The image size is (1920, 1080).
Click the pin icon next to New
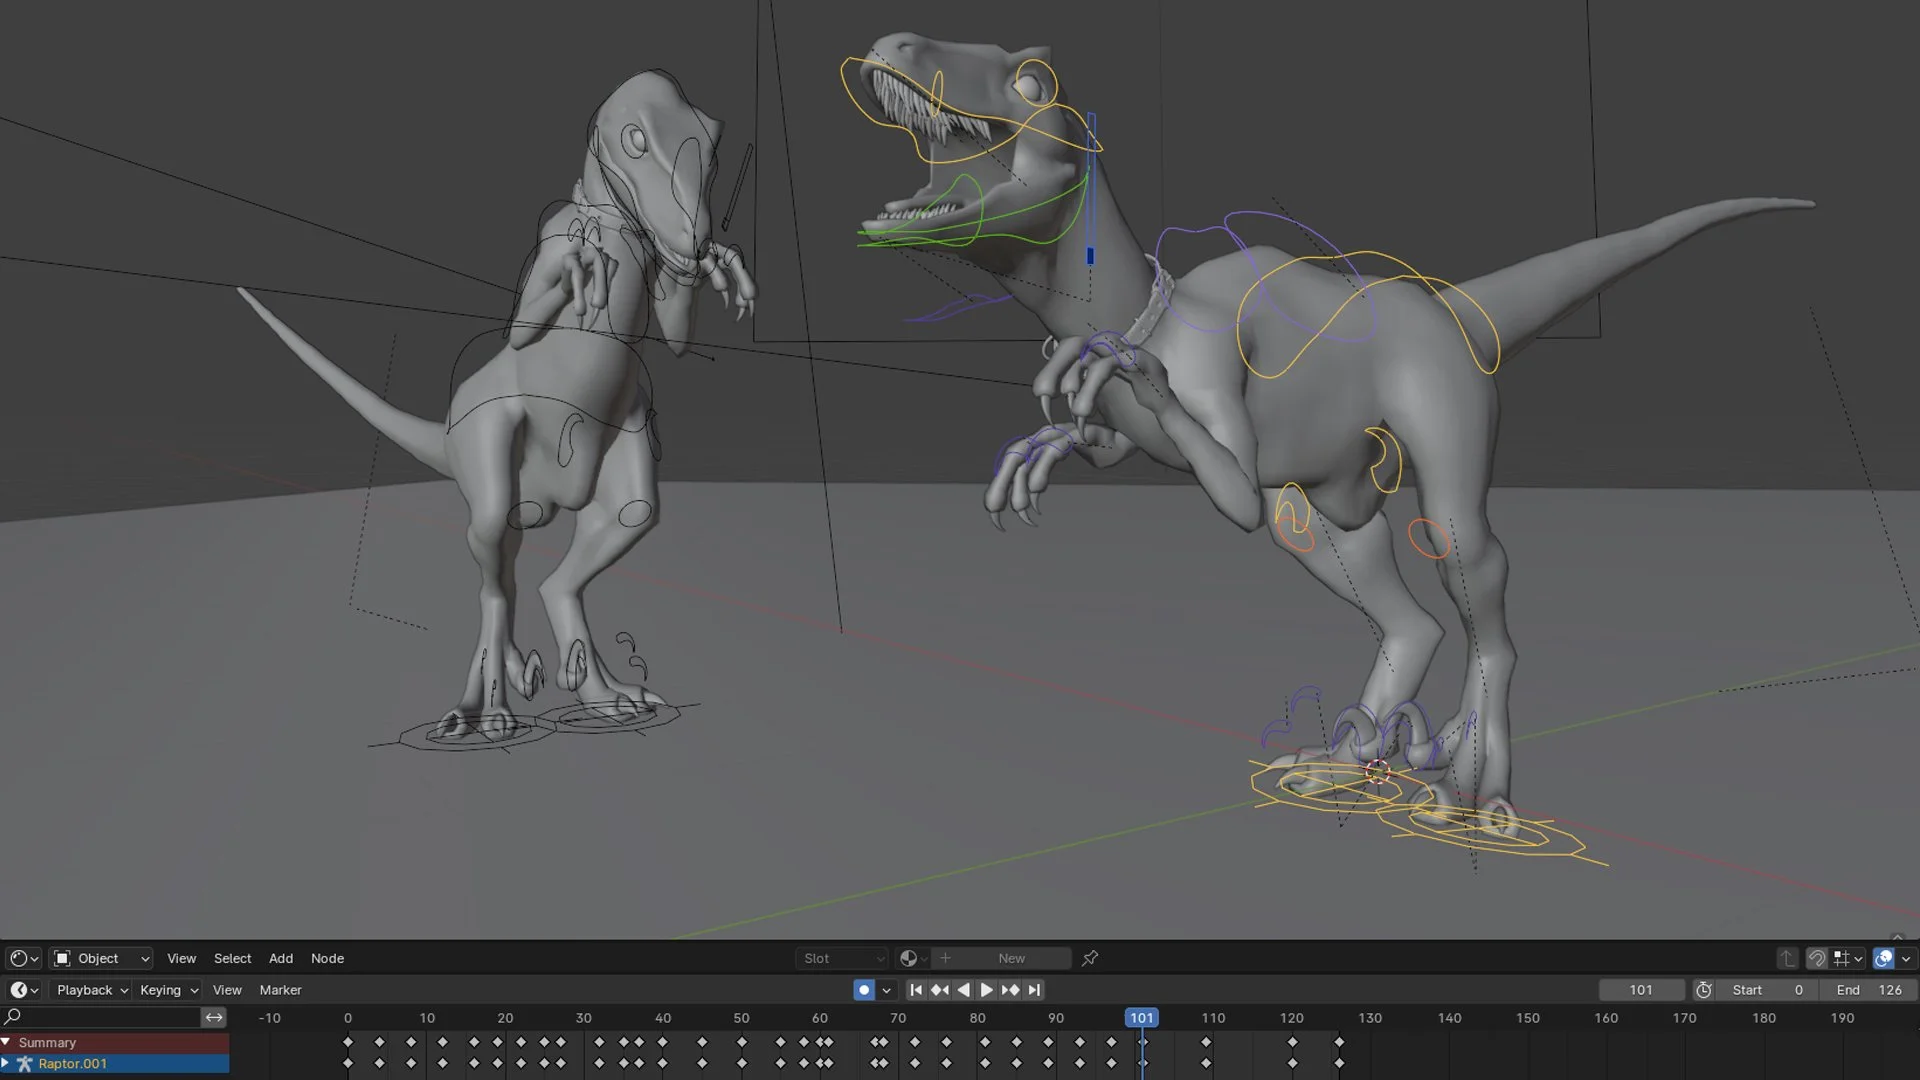coord(1090,958)
